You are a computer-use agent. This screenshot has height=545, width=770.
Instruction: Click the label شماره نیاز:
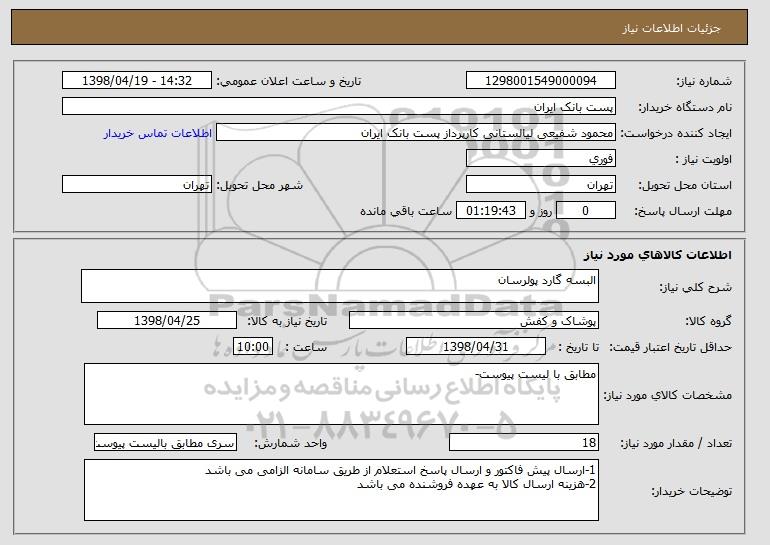[704, 81]
